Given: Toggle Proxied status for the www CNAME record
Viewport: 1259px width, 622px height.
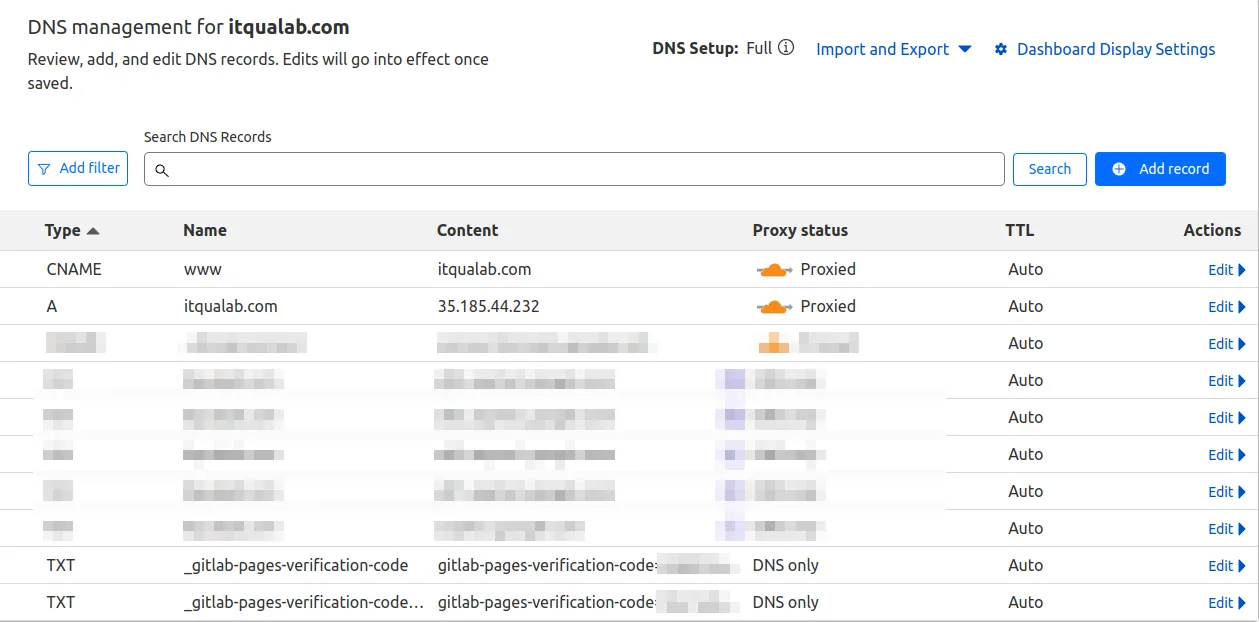Looking at the screenshot, I should [x=772, y=269].
